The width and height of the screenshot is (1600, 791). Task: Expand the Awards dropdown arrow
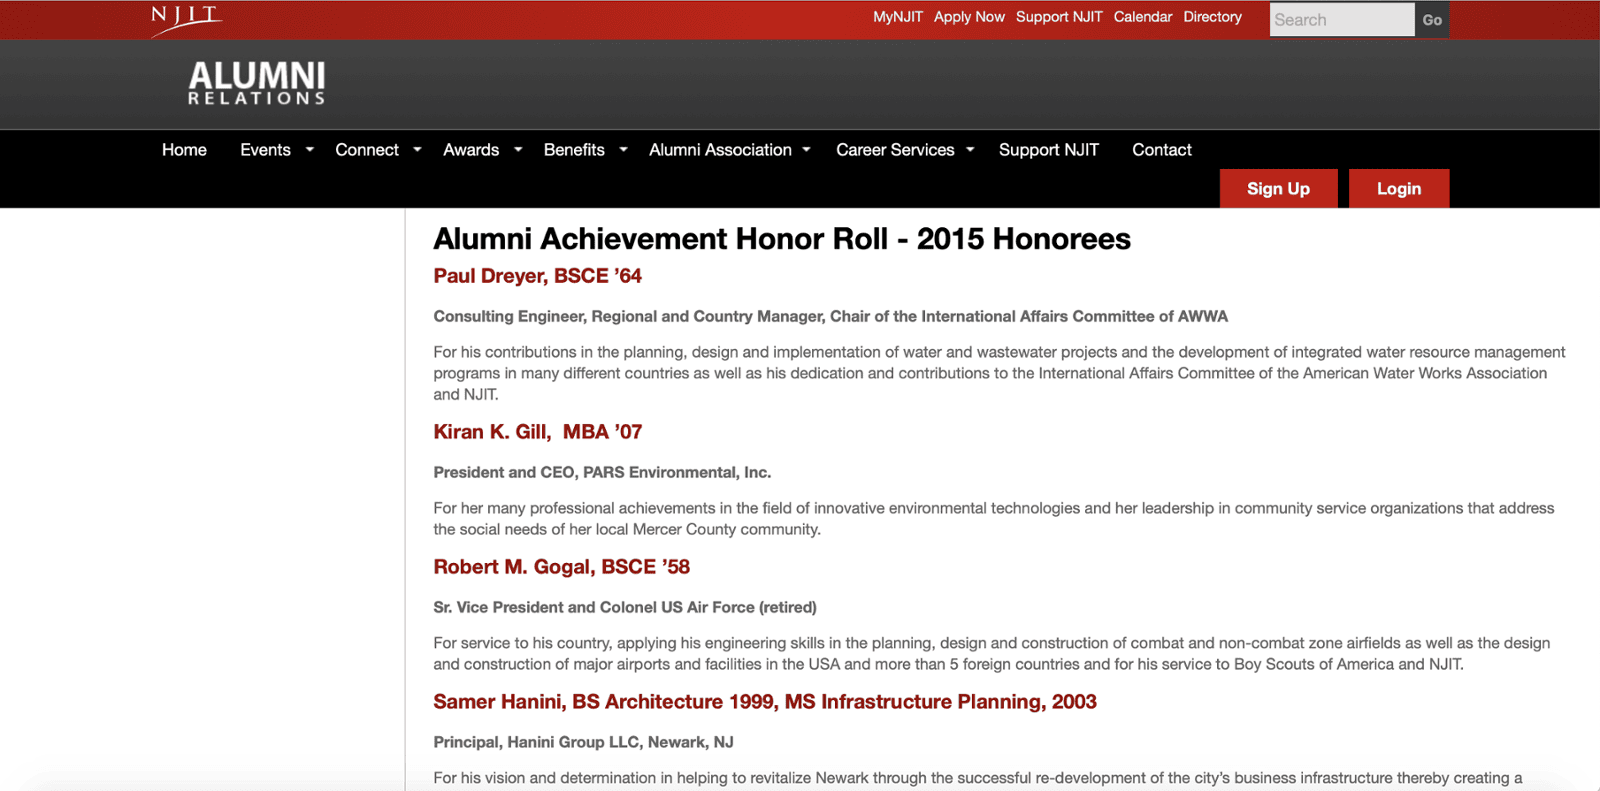(x=518, y=150)
